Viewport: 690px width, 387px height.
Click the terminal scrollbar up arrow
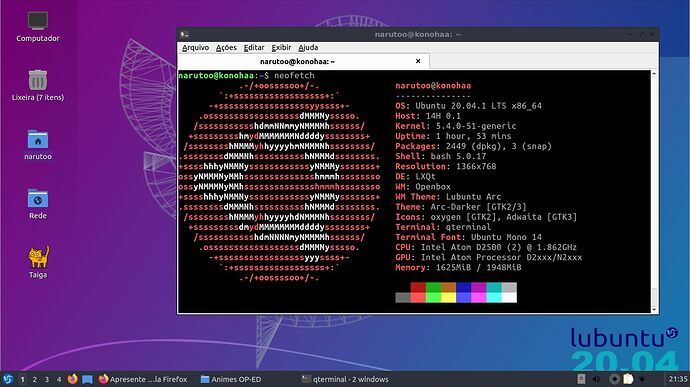(x=654, y=74)
